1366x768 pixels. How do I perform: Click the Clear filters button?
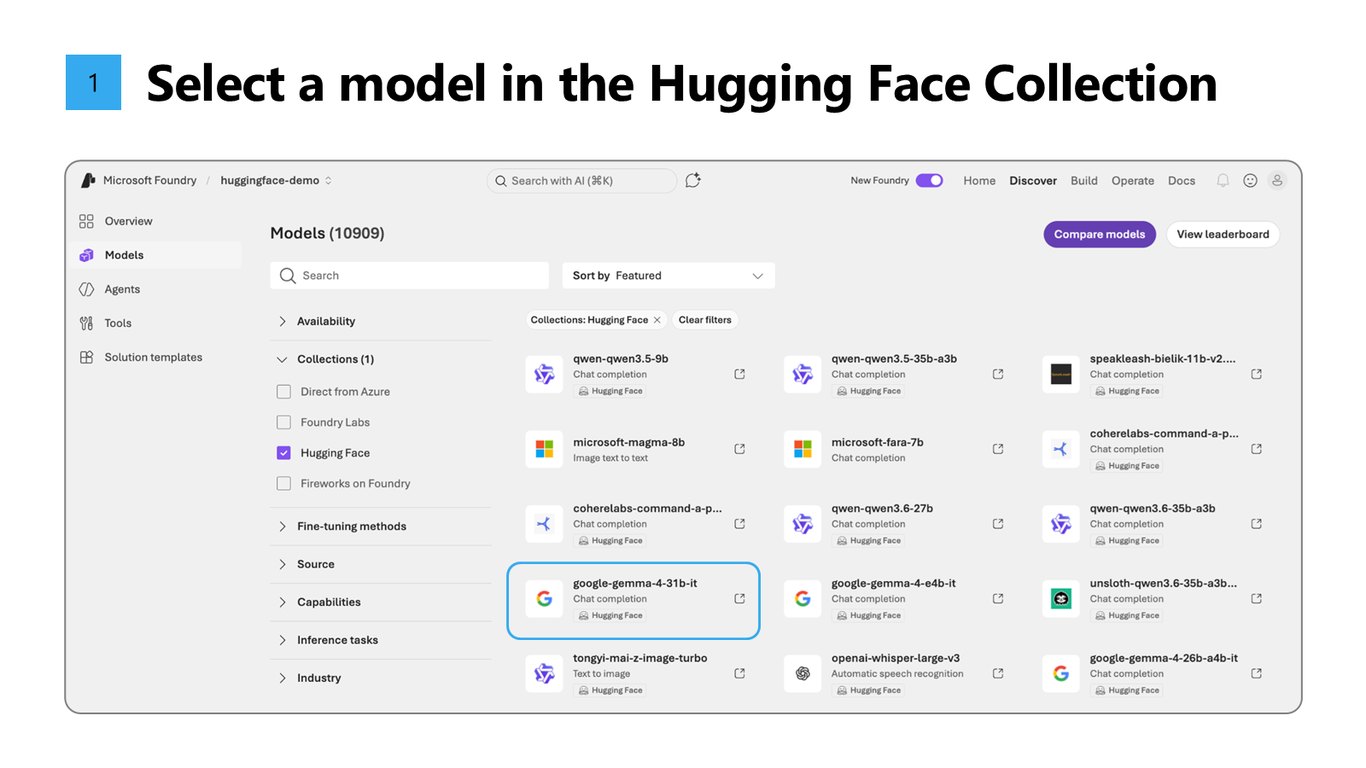[x=705, y=320]
